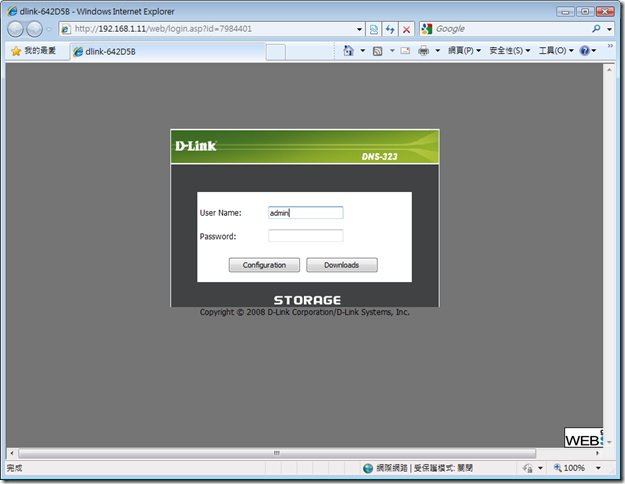Select the dlink-642D5B tab
The image size is (625, 484).
click(x=167, y=51)
